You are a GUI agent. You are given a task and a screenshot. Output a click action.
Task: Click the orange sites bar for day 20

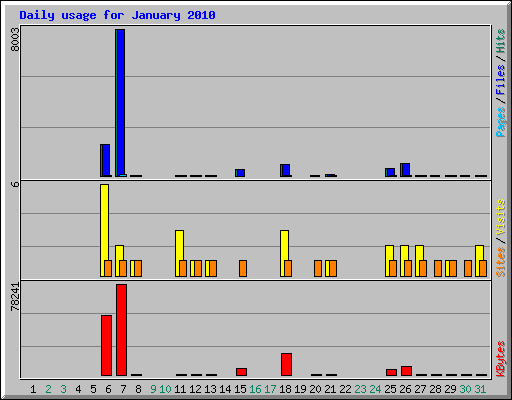click(318, 268)
